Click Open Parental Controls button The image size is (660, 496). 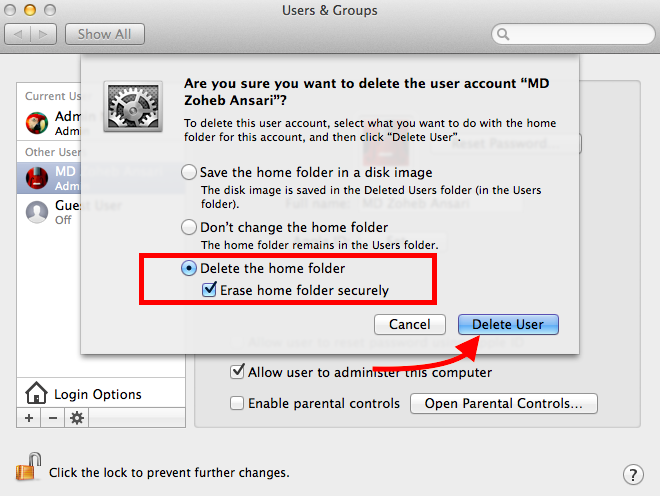click(x=504, y=404)
